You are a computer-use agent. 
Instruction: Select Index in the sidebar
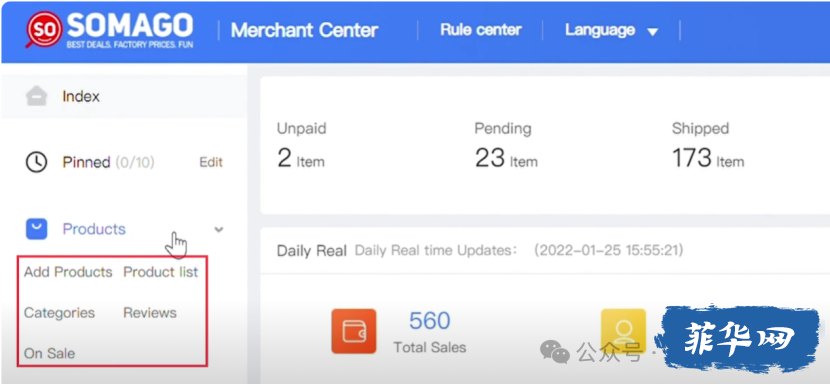[x=81, y=96]
